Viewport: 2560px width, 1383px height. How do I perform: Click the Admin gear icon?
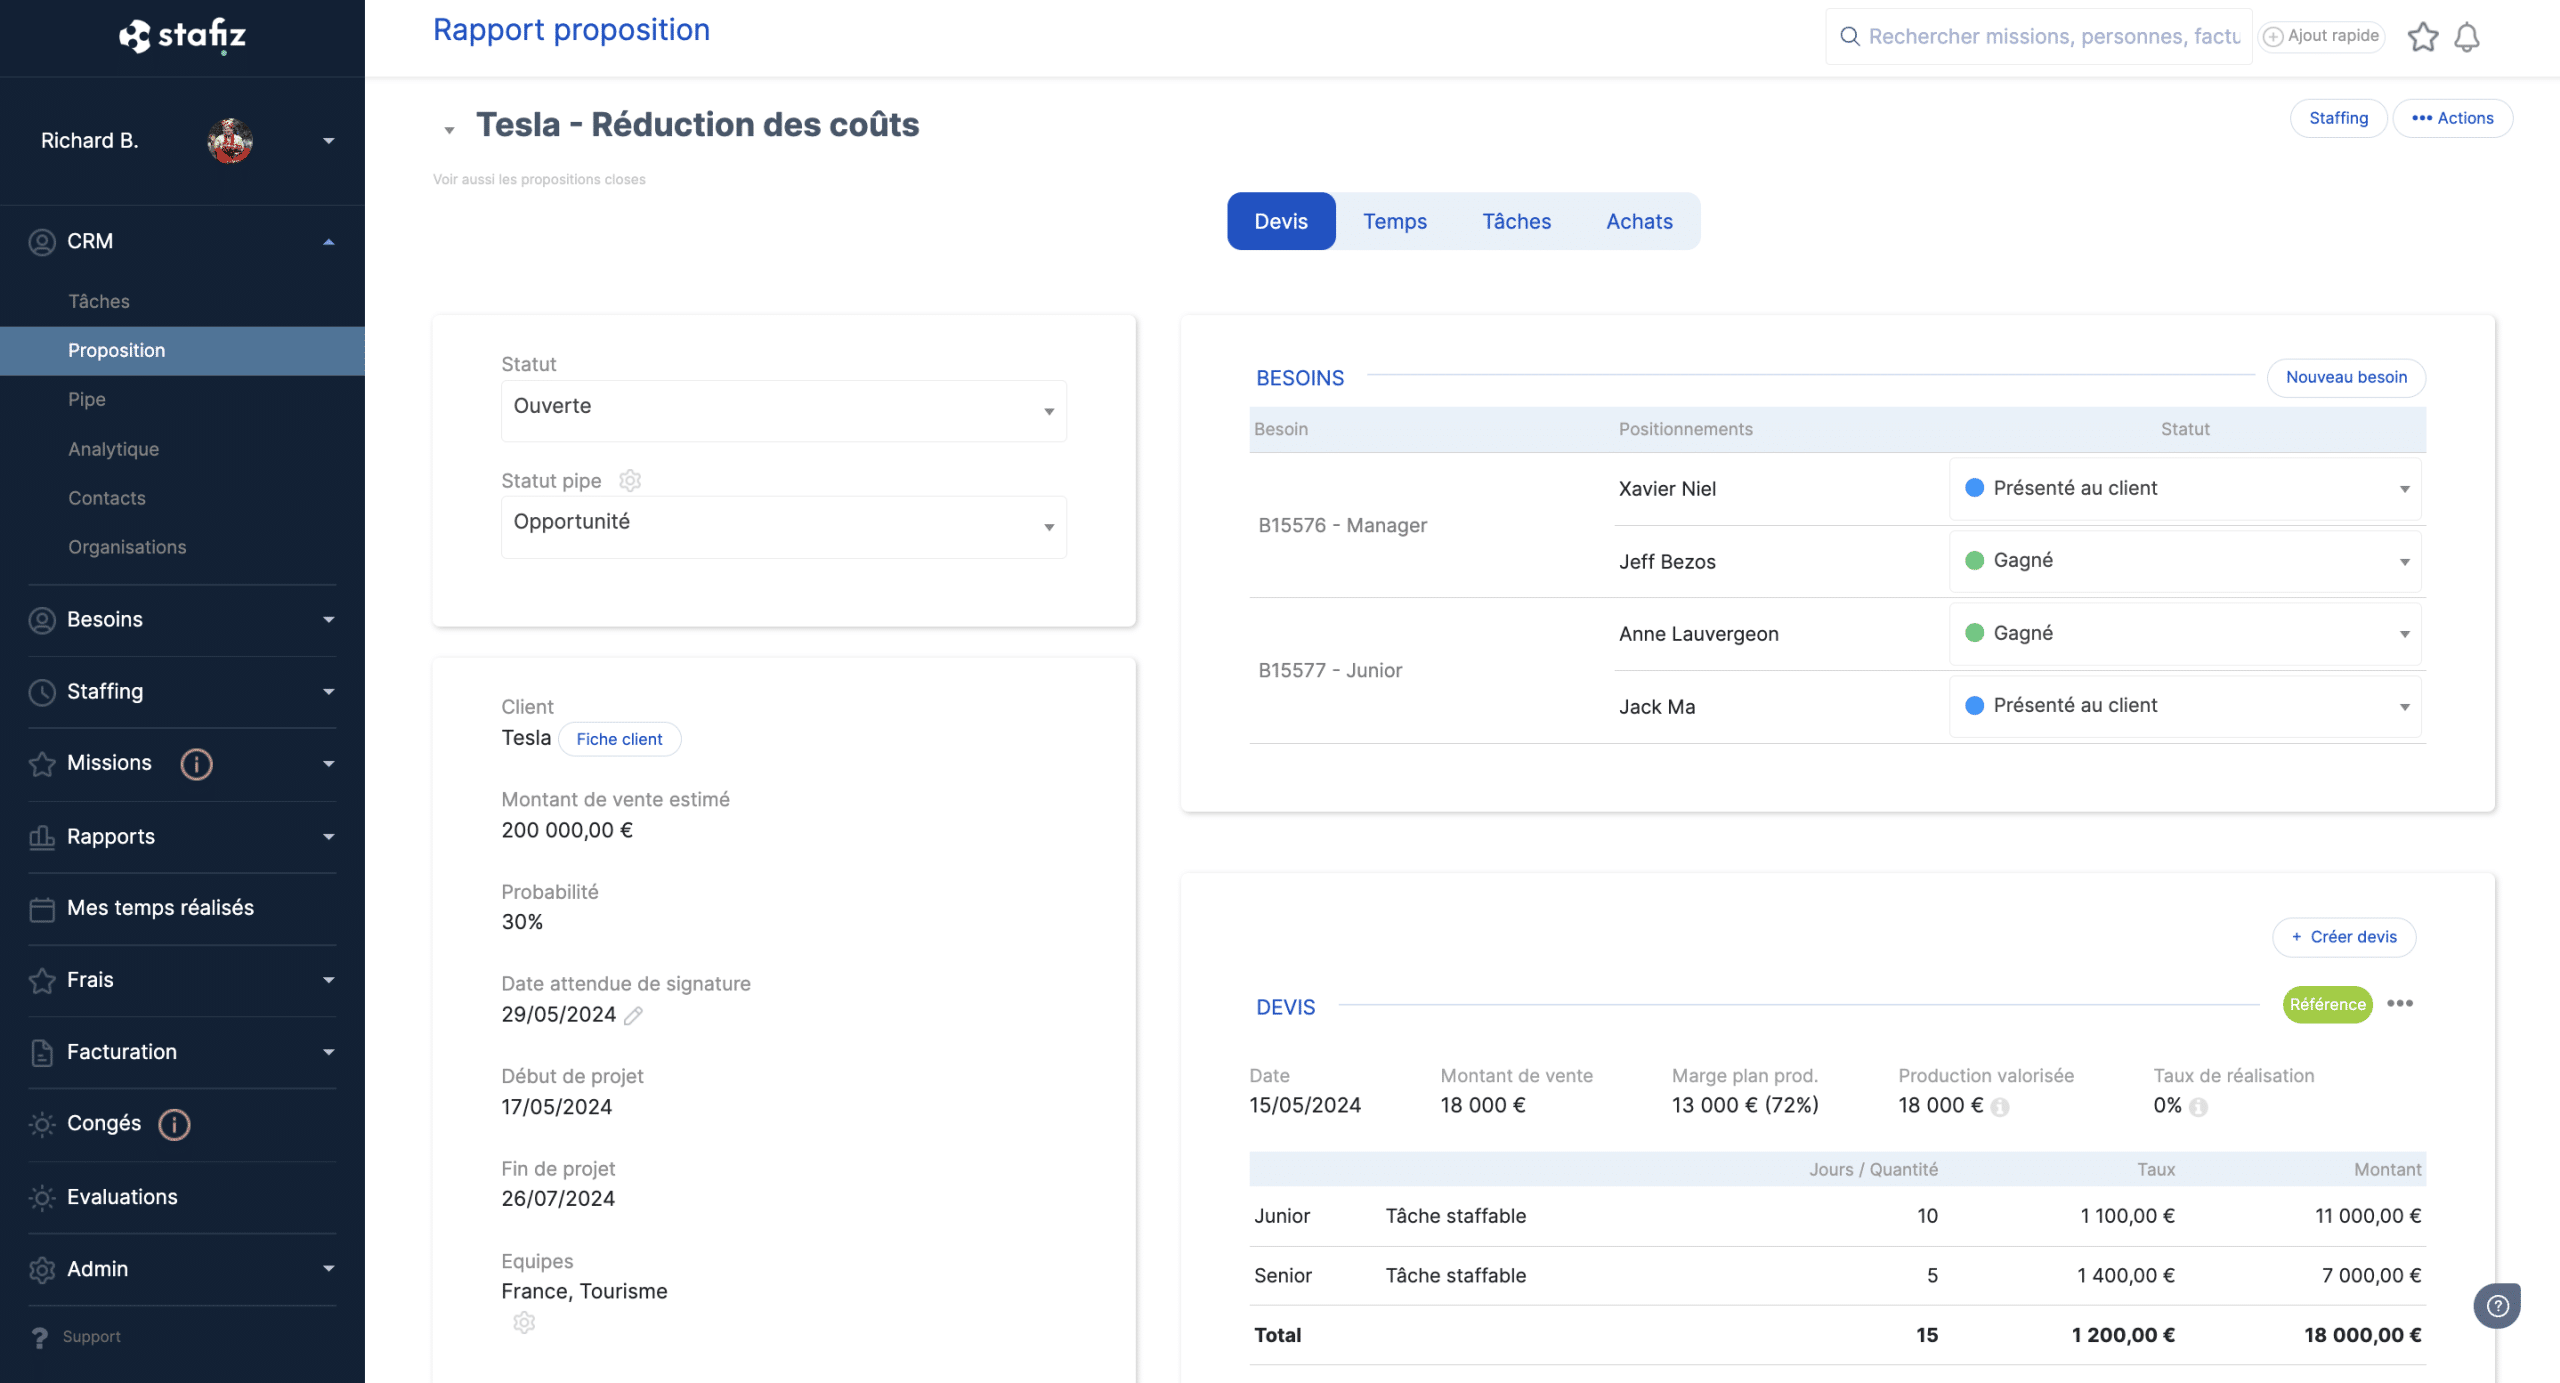pos(42,1269)
